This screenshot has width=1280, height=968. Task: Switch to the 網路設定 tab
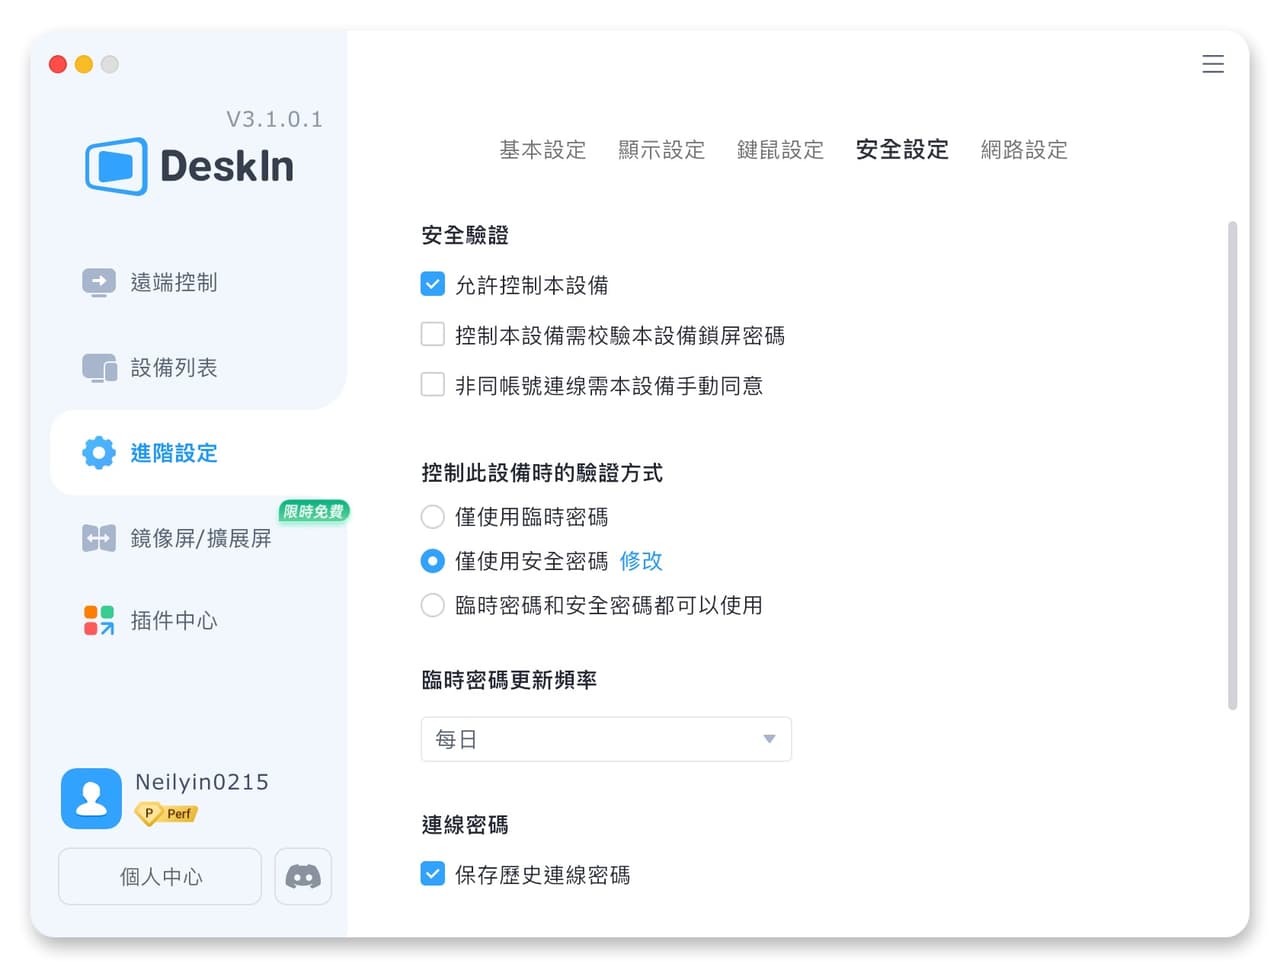tap(1024, 150)
